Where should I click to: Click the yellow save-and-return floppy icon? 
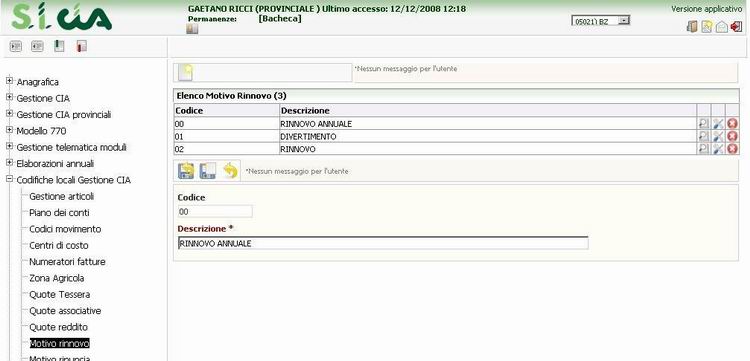coord(186,171)
